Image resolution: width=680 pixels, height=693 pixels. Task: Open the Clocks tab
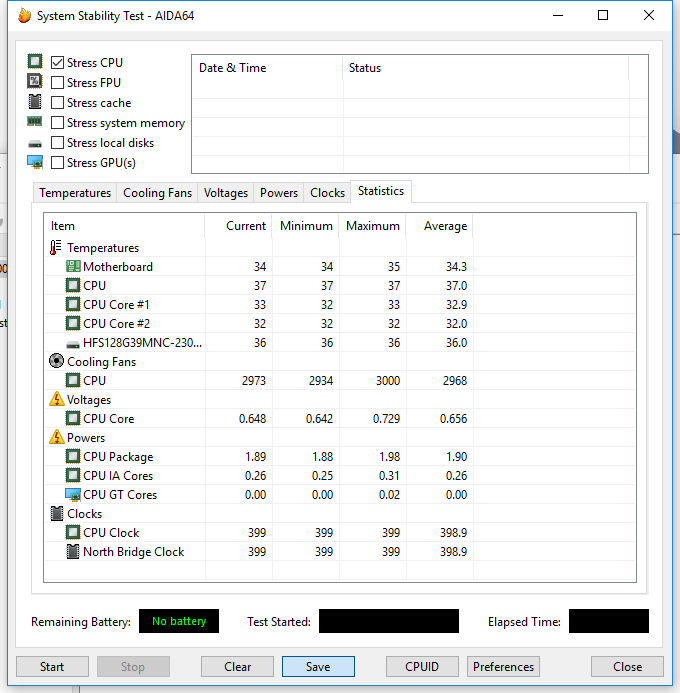327,193
